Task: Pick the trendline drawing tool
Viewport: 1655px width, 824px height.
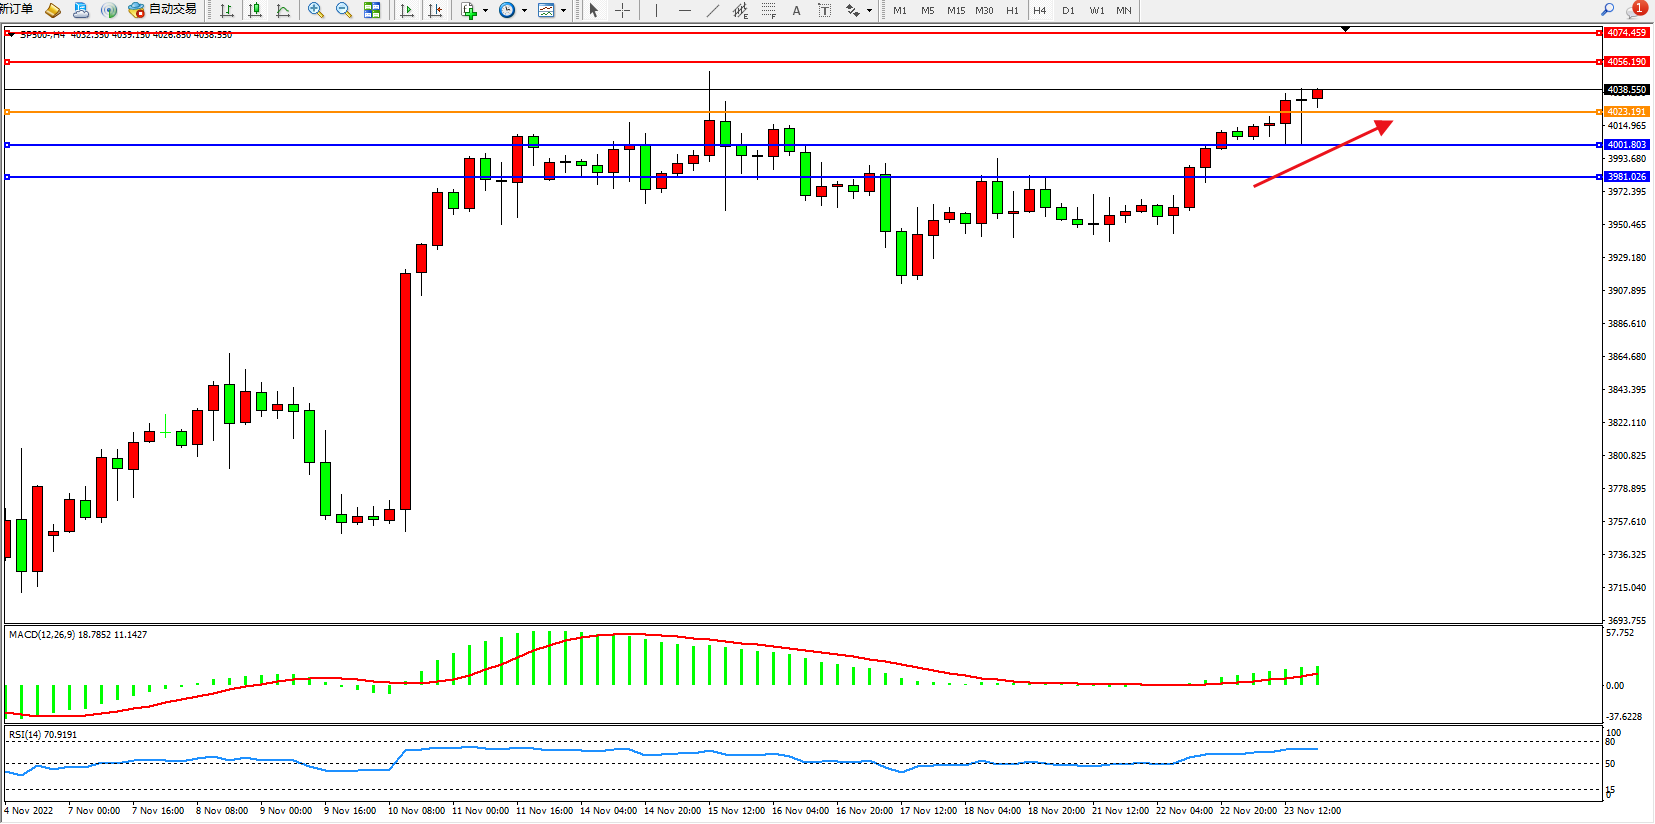Action: click(x=712, y=10)
